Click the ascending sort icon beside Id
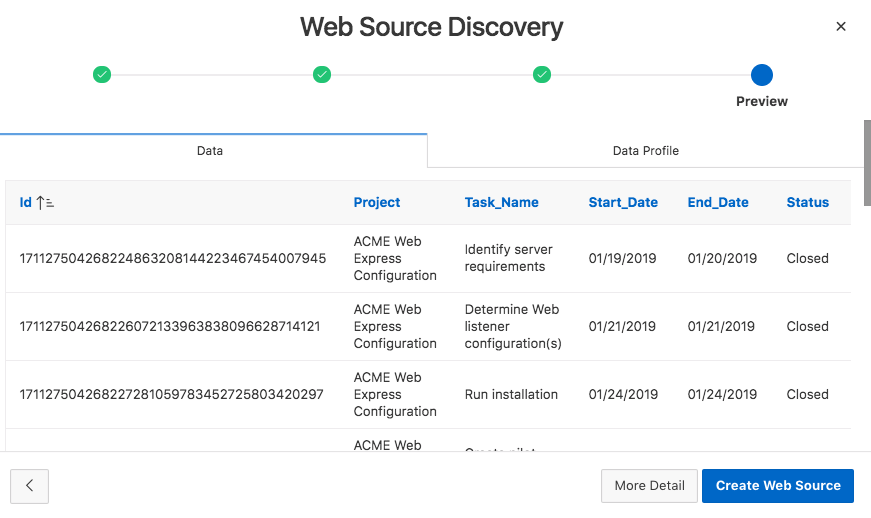The height and width of the screenshot is (518, 871). click(45, 203)
